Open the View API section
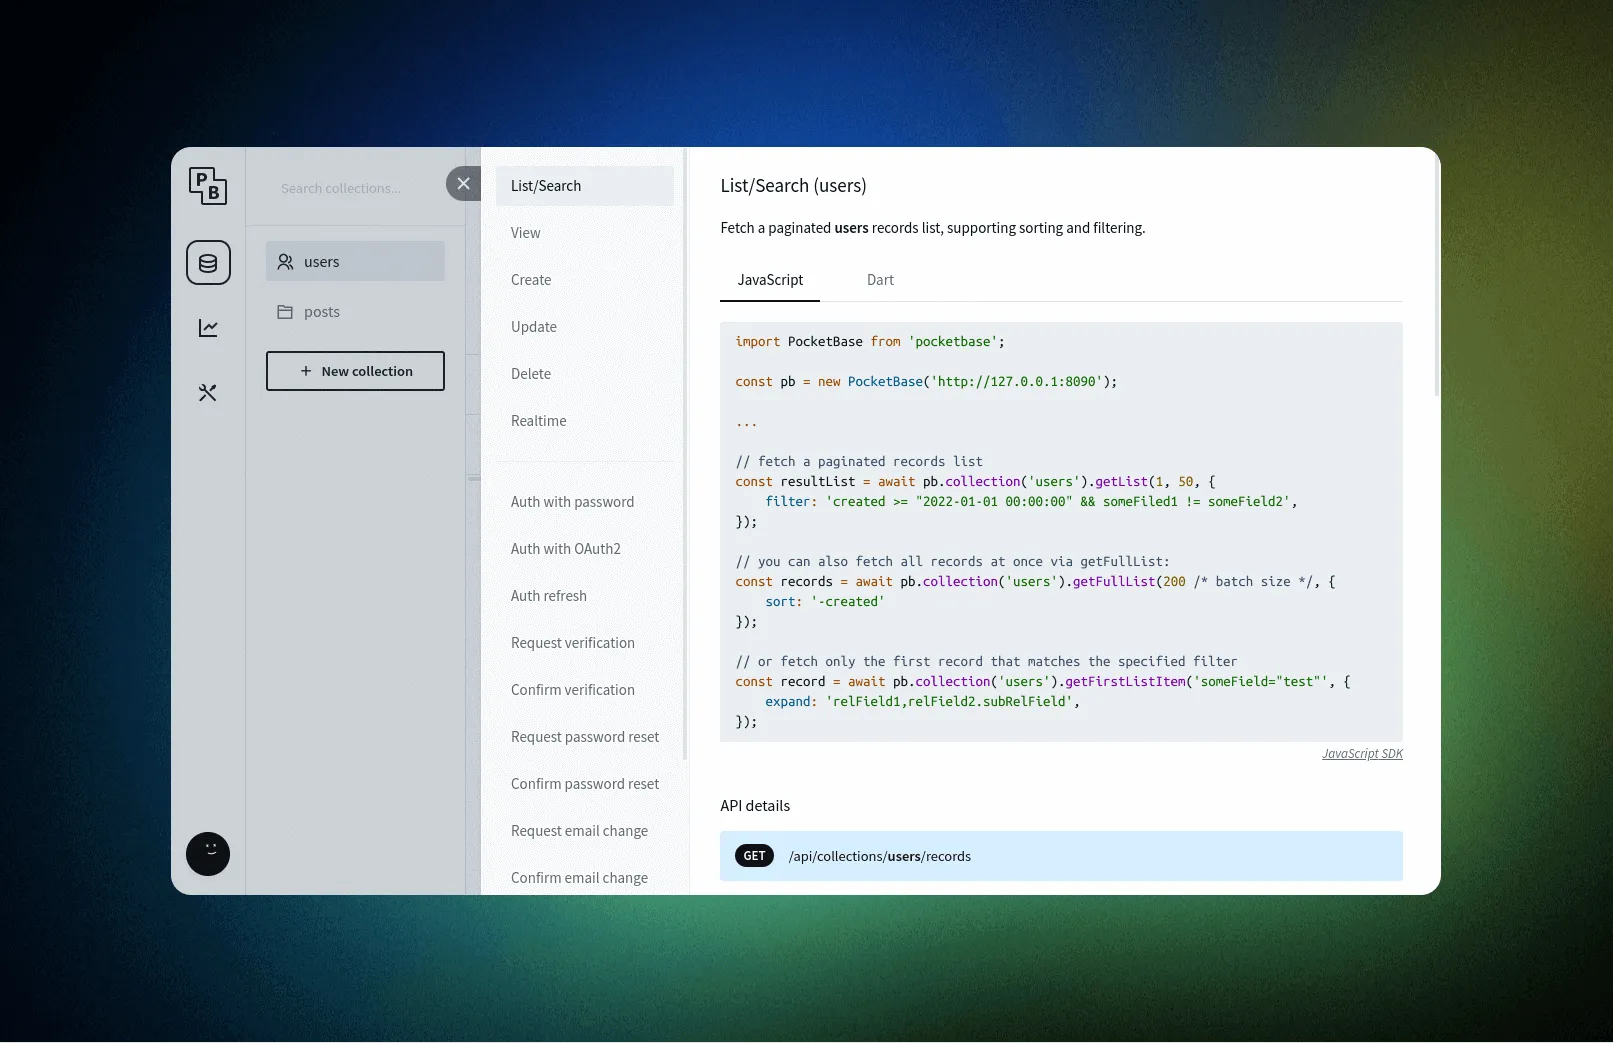Viewport: 1613px width, 1043px height. coord(585,233)
